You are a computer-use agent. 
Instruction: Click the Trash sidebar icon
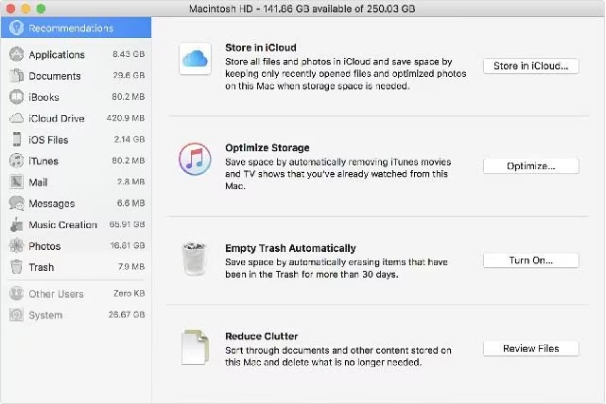pyautogui.click(x=17, y=267)
